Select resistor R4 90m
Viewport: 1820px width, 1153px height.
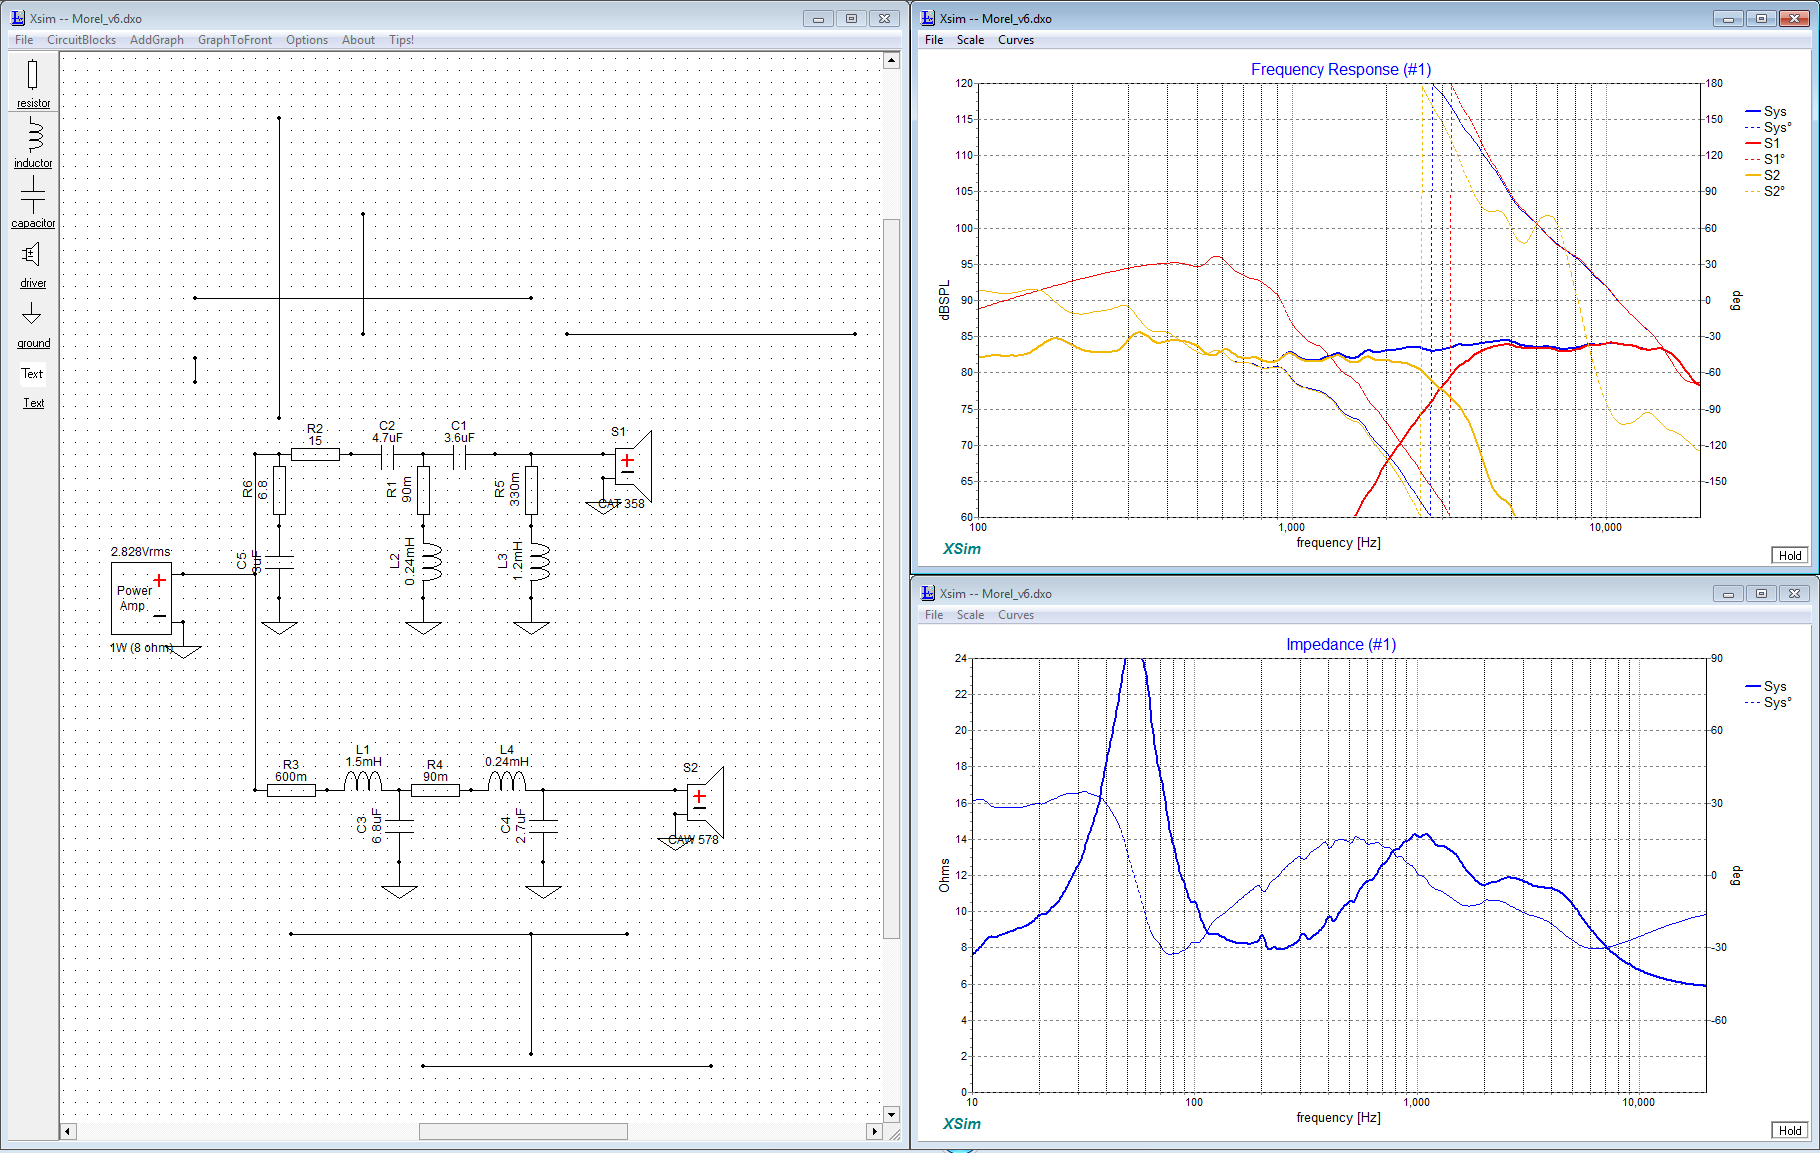pyautogui.click(x=435, y=790)
